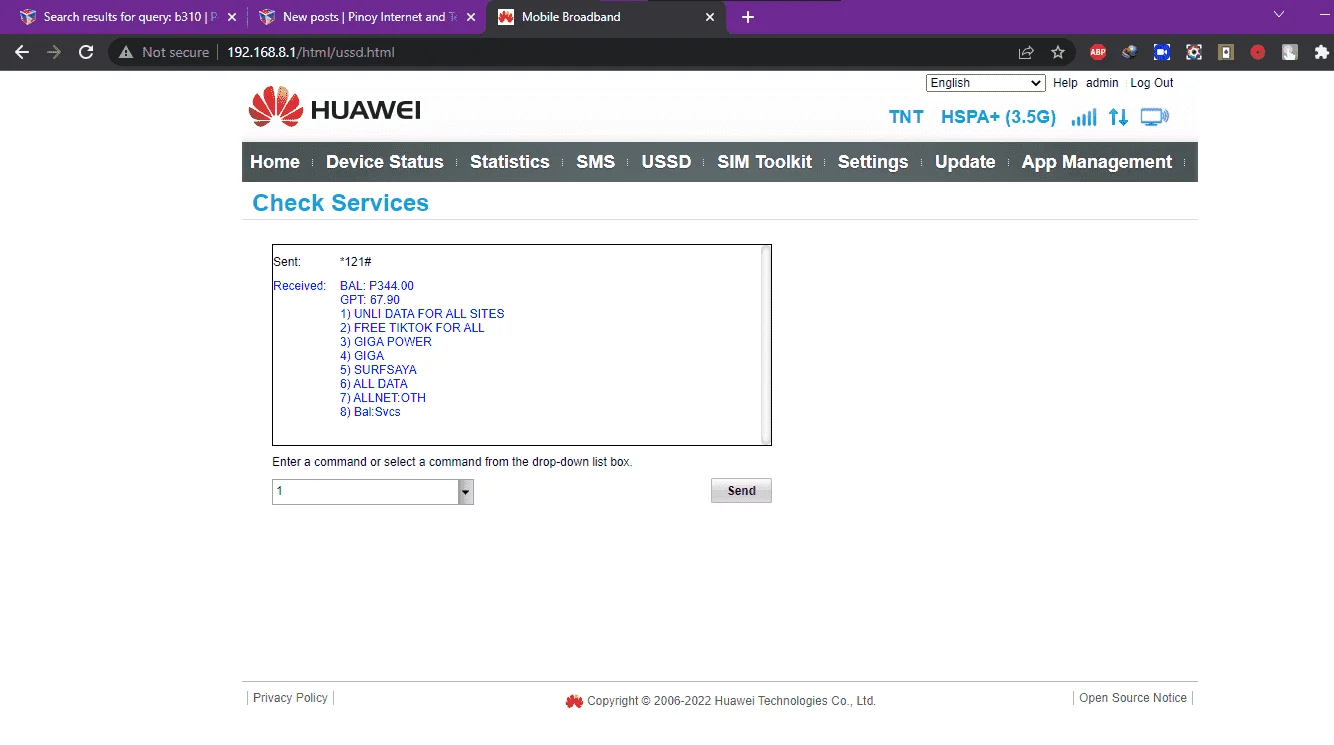Click the Huawei logo in the footer
Image resolution: width=1334 pixels, height=745 pixels.
[x=574, y=701]
